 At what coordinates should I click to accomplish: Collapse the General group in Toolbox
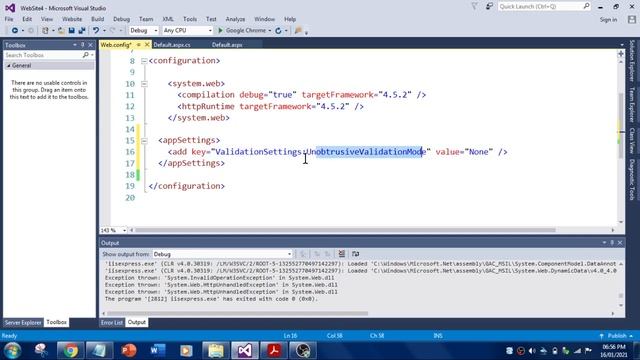[x=9, y=65]
